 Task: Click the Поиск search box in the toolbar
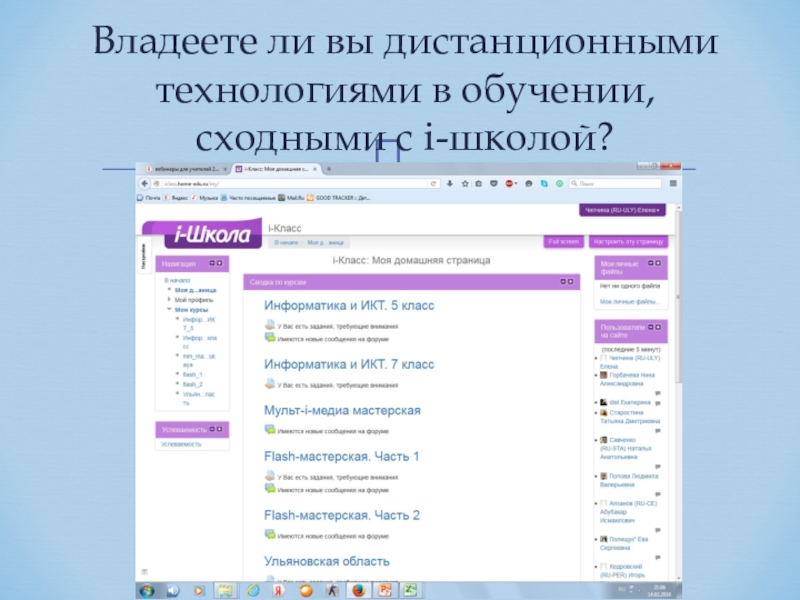[x=615, y=184]
